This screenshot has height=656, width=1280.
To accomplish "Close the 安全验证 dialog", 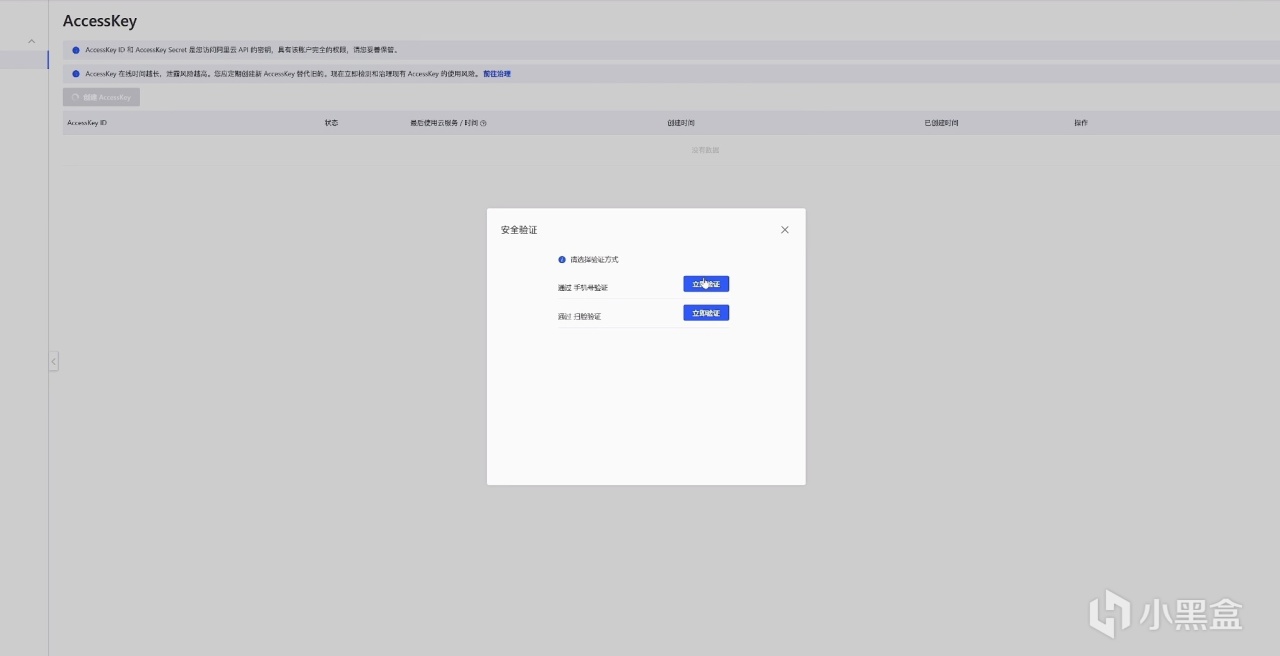I will [785, 230].
